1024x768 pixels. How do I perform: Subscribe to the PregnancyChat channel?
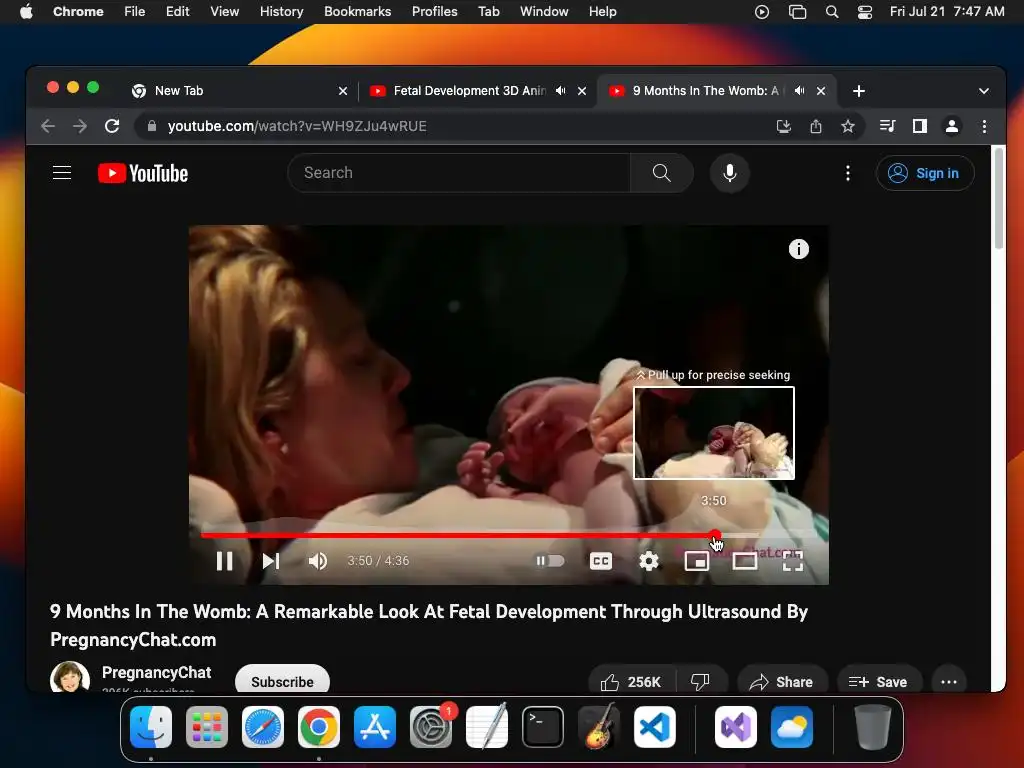tap(282, 681)
